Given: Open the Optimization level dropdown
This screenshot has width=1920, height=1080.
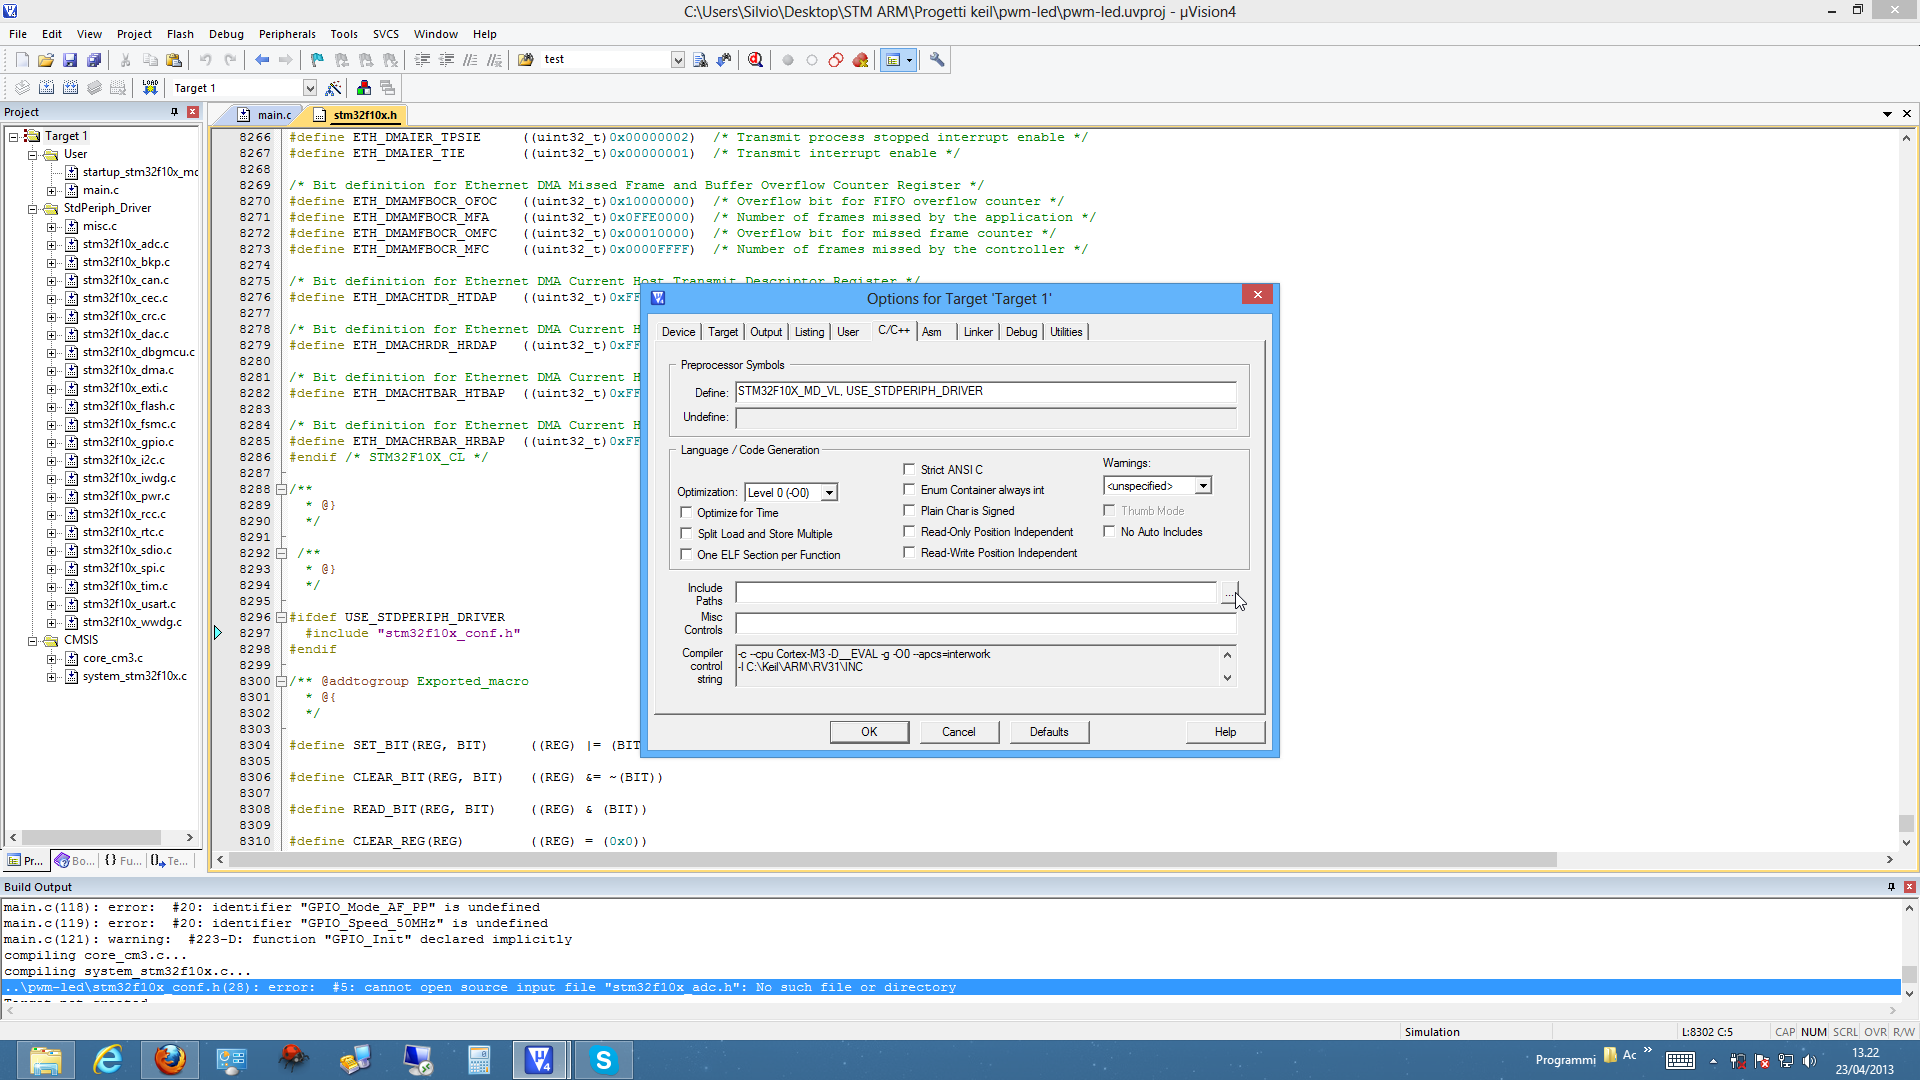Looking at the screenshot, I should (x=829, y=493).
